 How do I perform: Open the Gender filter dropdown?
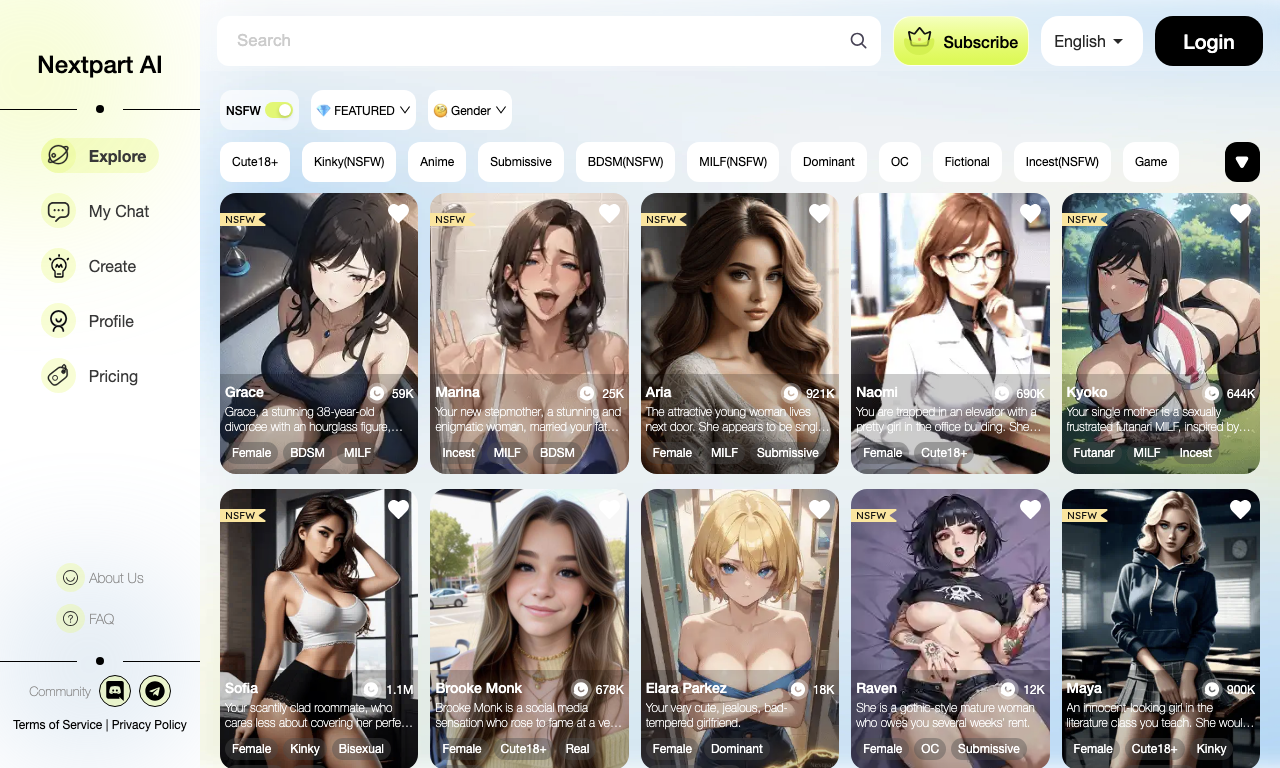pyautogui.click(x=470, y=110)
